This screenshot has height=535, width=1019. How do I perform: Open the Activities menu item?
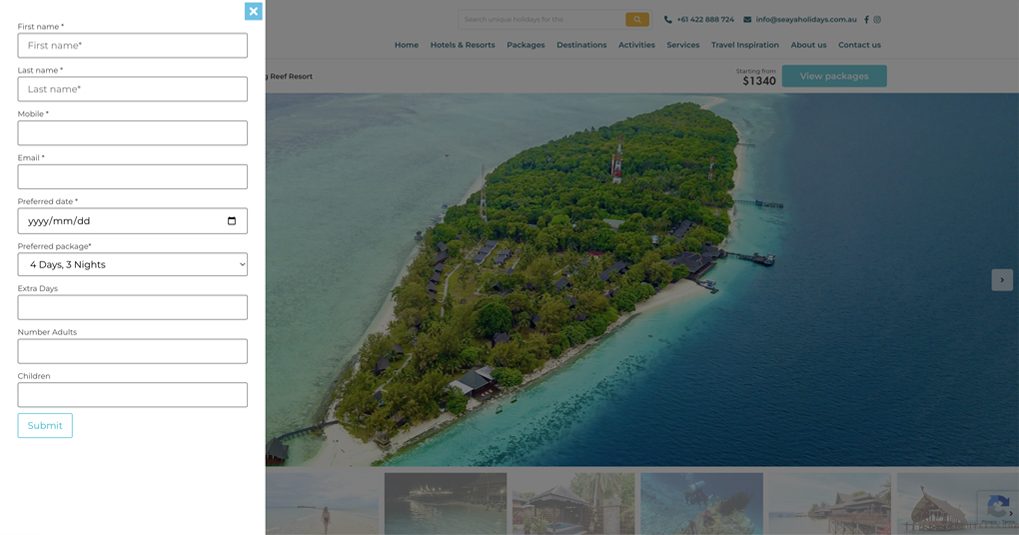coord(636,45)
